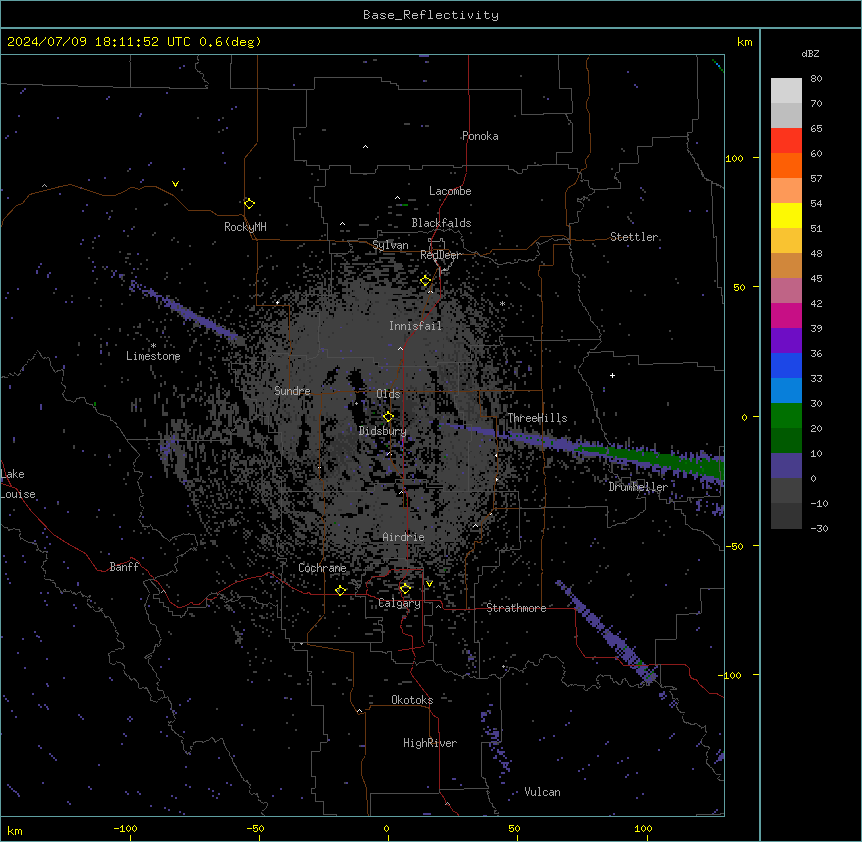This screenshot has width=862, height=842.
Task: Click the Blackfalds city label
Action: point(441,223)
